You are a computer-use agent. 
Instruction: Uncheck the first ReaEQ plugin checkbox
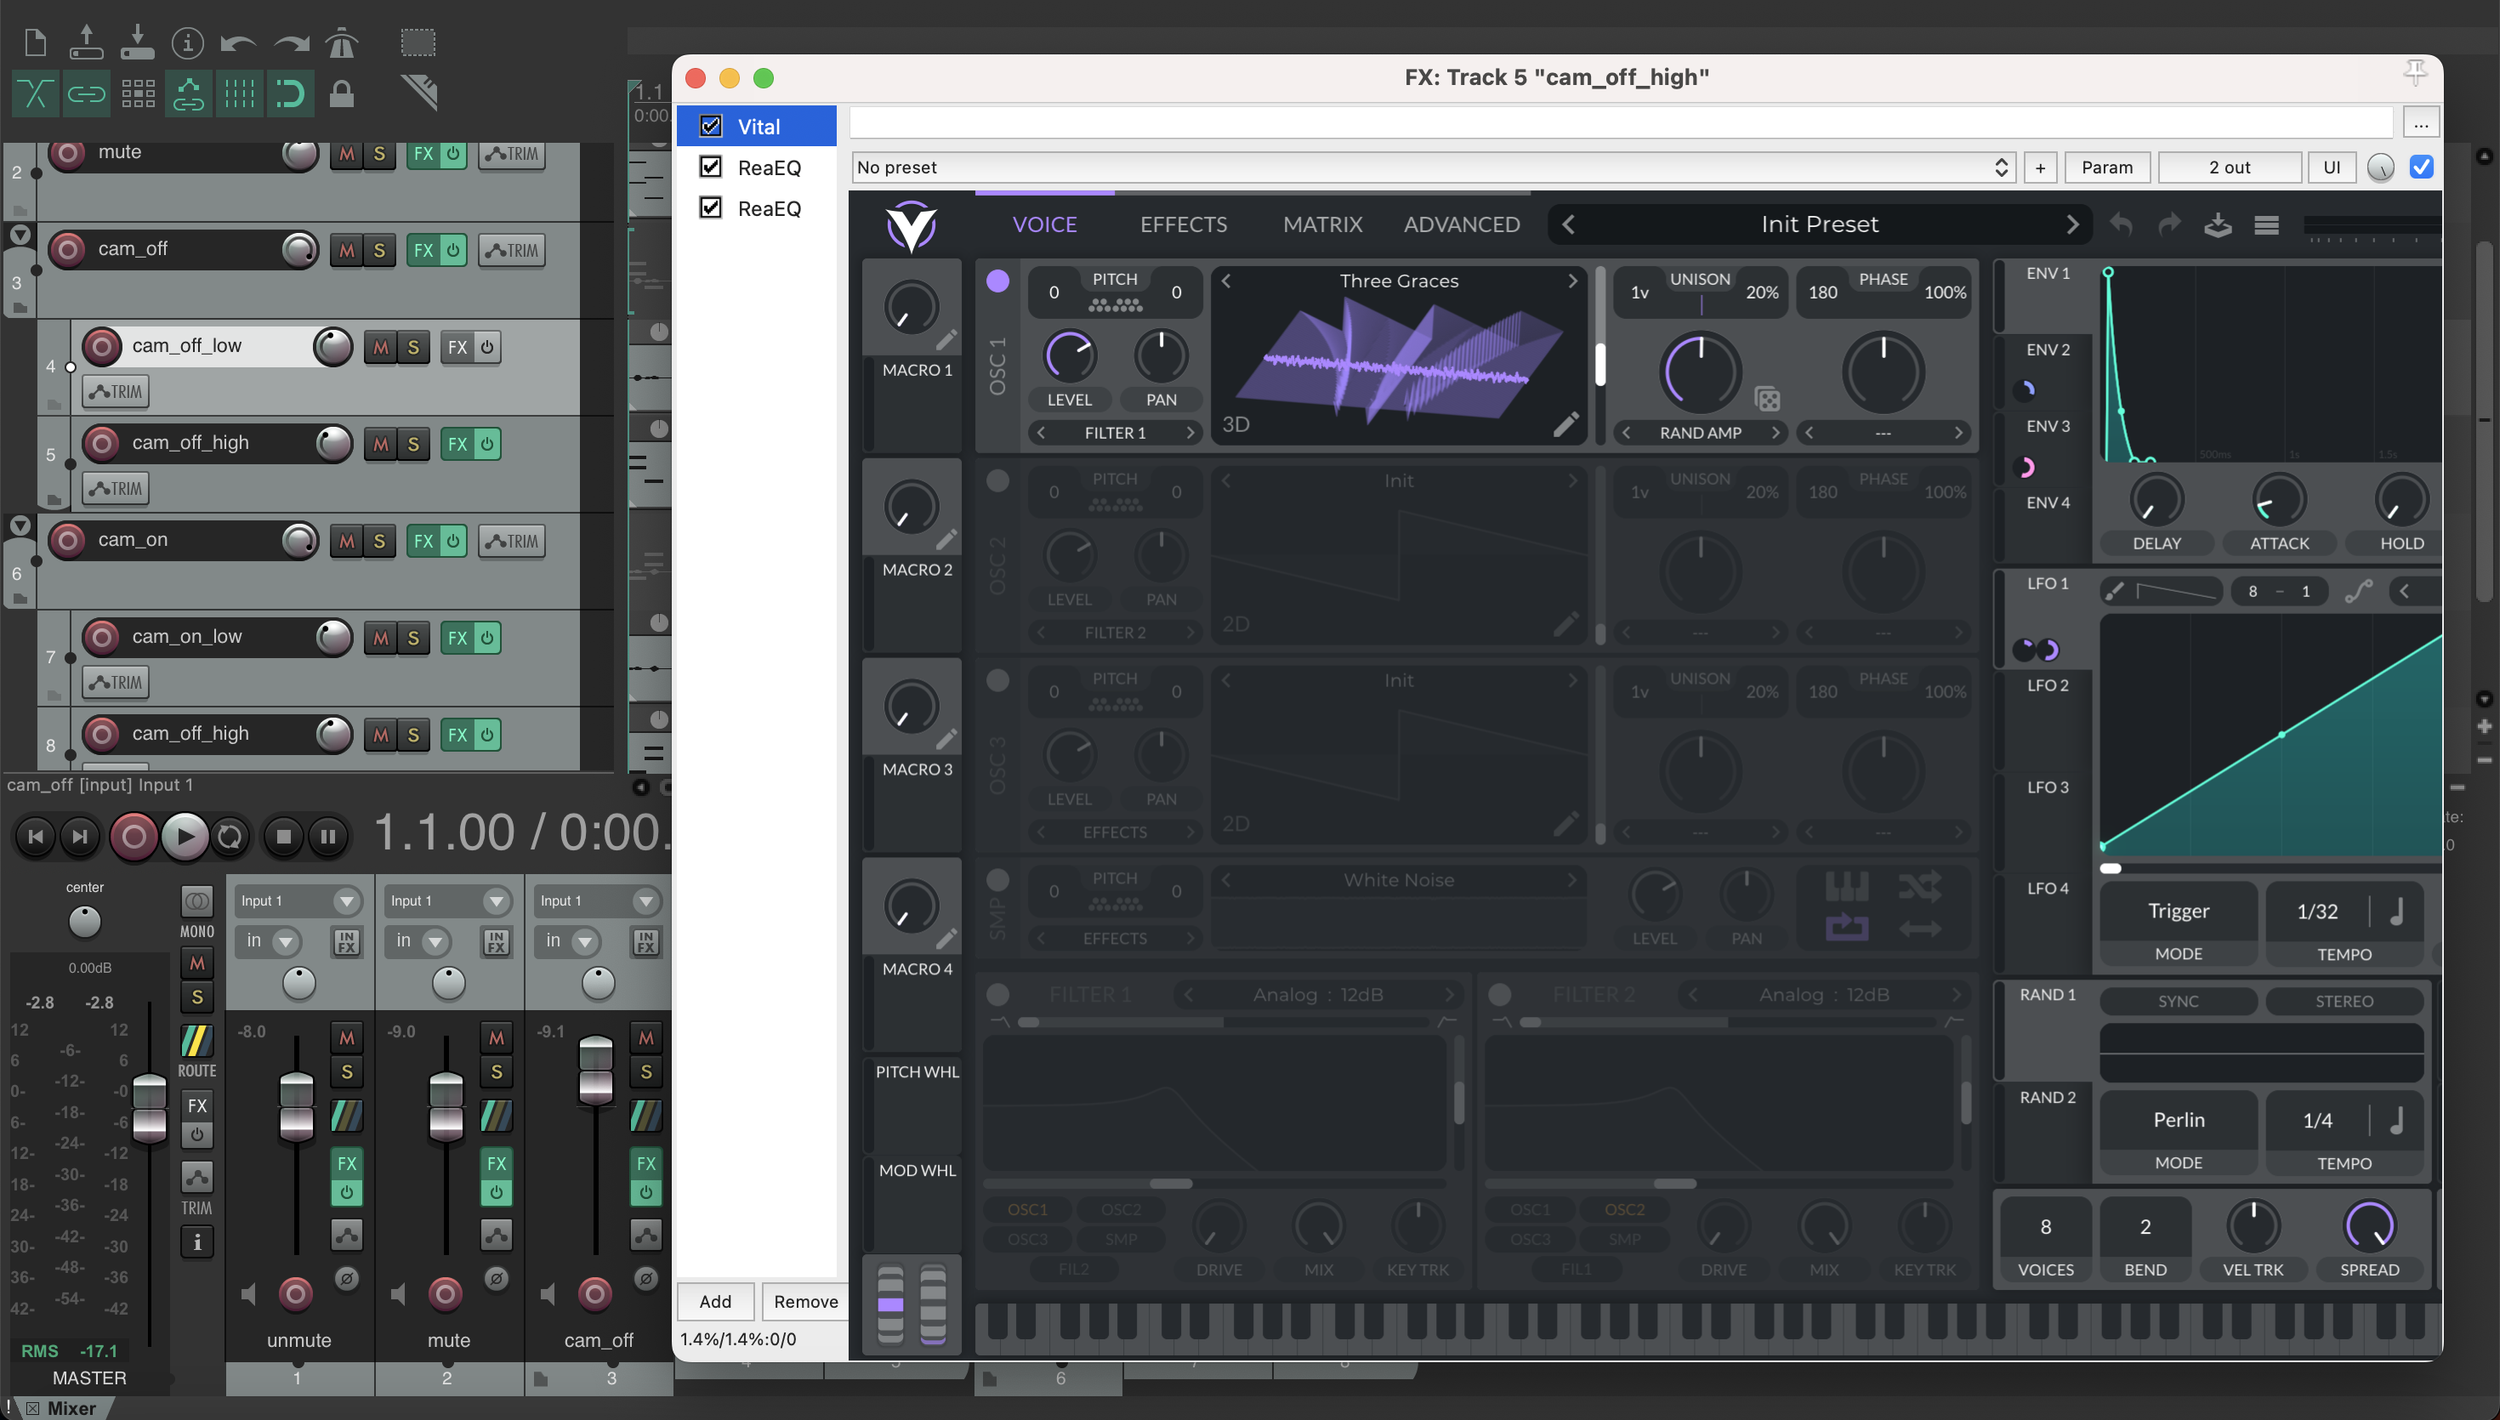[x=711, y=167]
